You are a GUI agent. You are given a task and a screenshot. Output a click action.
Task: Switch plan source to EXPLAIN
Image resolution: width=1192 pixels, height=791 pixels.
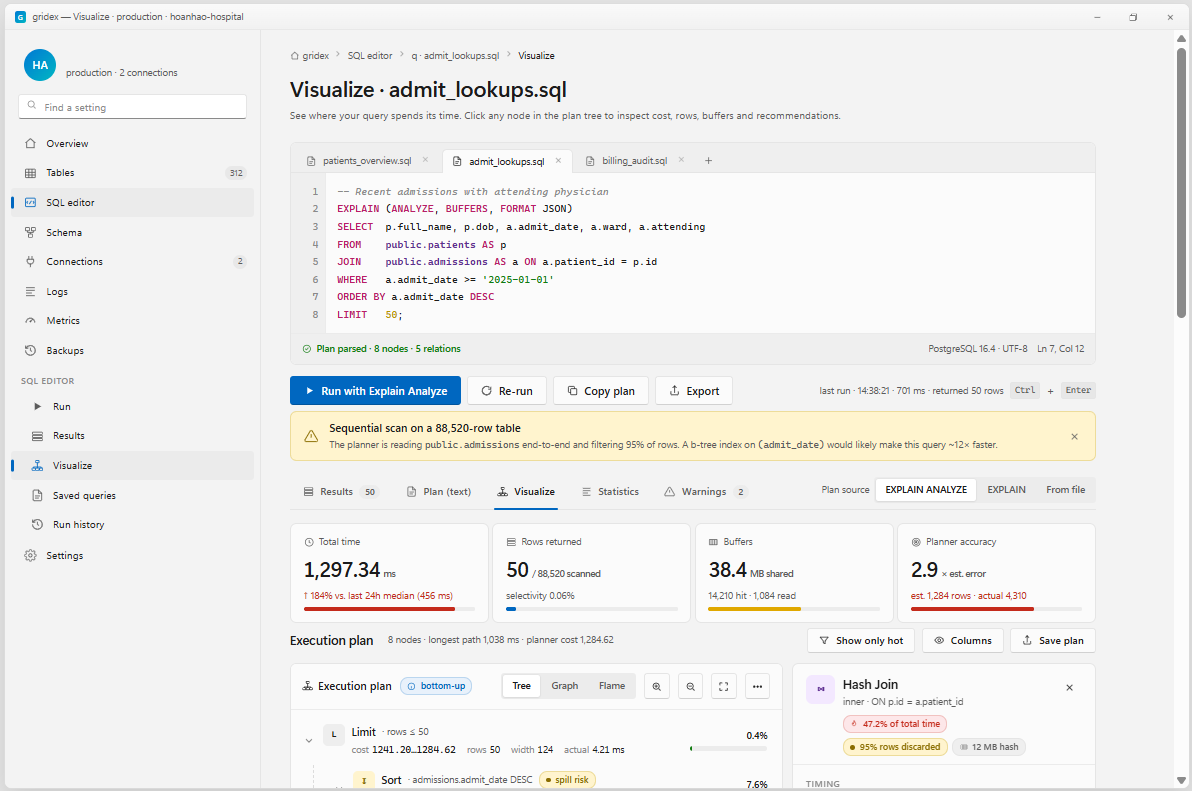click(x=1006, y=489)
